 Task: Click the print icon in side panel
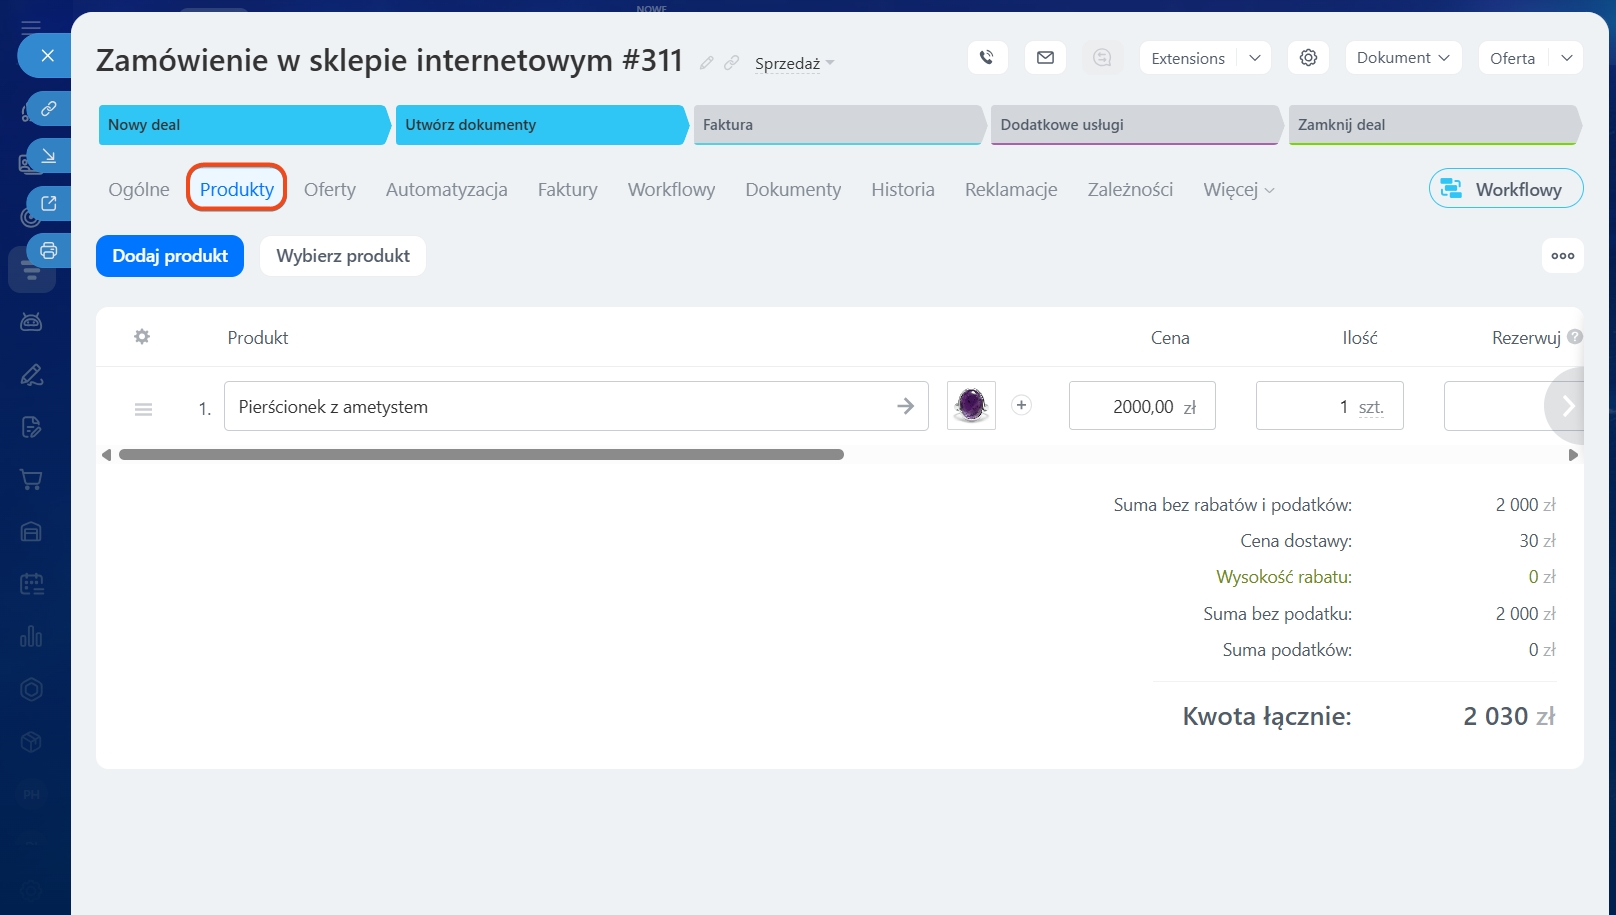click(48, 250)
